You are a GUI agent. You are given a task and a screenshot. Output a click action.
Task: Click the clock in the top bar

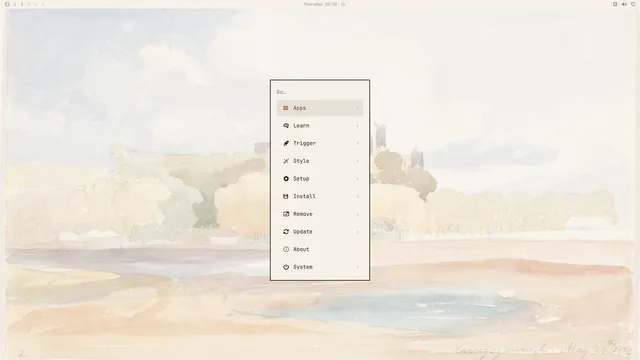click(320, 4)
